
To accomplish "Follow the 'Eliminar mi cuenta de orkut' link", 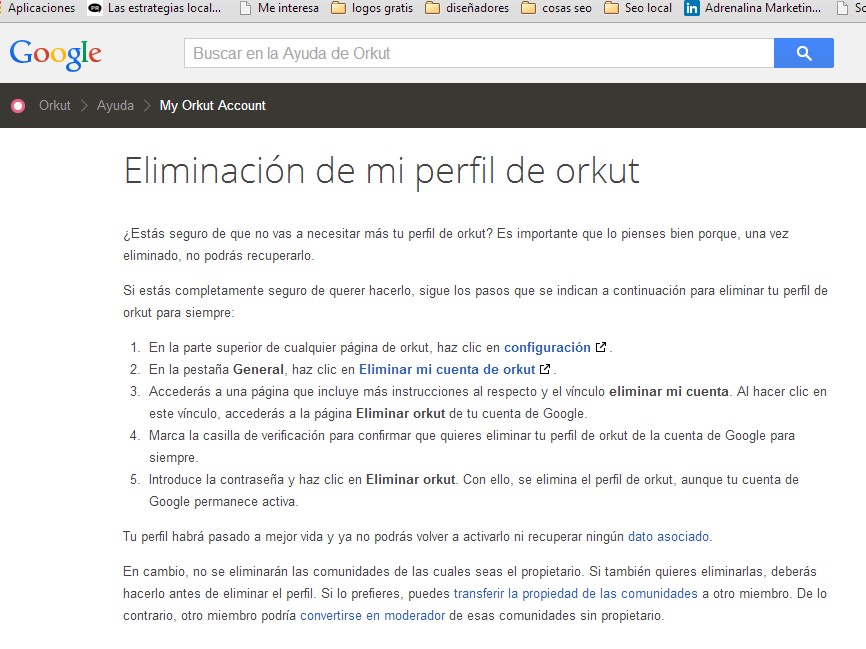I will (447, 369).
